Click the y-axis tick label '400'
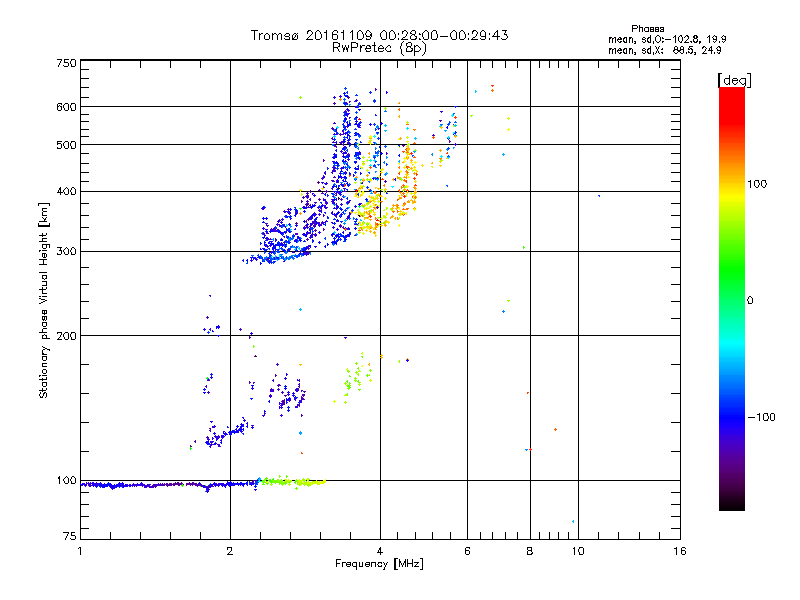Screen dimensions: 800x600 66,192
